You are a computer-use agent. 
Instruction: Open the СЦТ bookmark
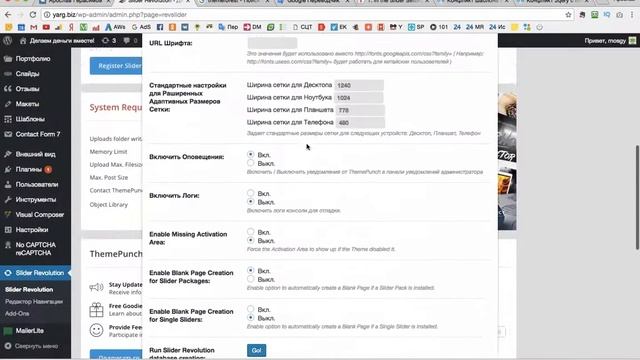pyautogui.click(x=302, y=27)
